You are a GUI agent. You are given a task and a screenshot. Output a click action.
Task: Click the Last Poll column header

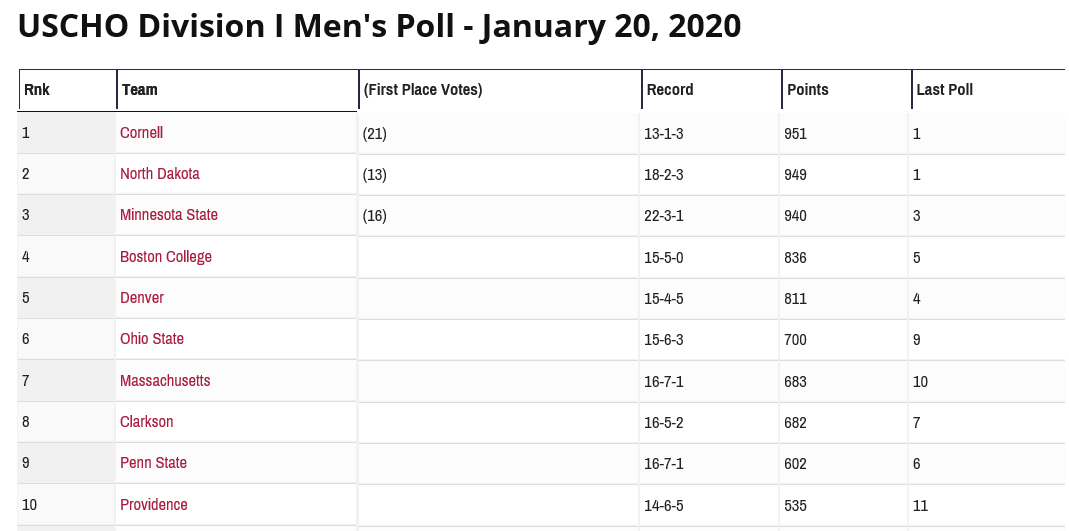944,90
